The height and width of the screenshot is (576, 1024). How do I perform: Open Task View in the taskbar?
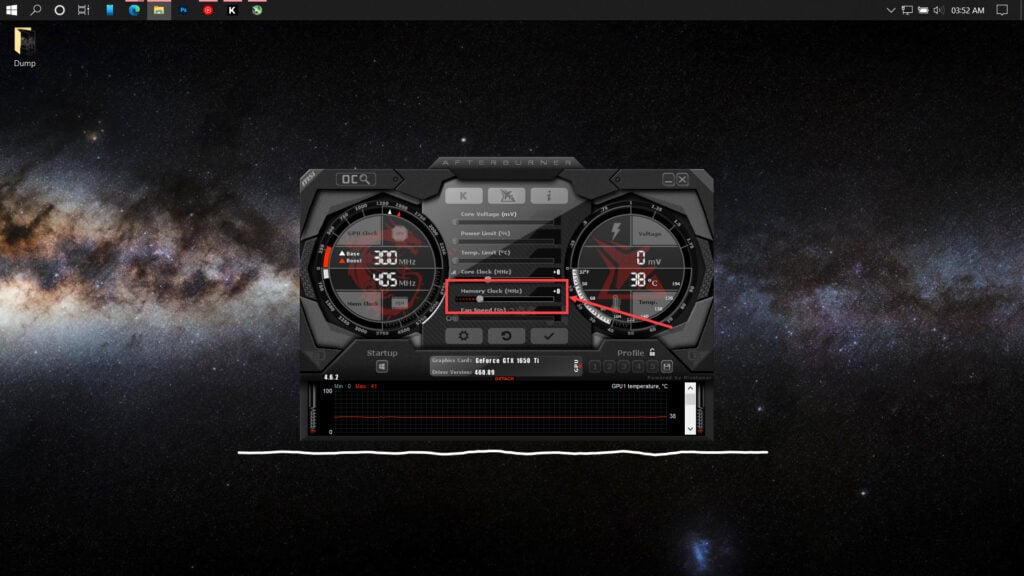click(x=84, y=10)
